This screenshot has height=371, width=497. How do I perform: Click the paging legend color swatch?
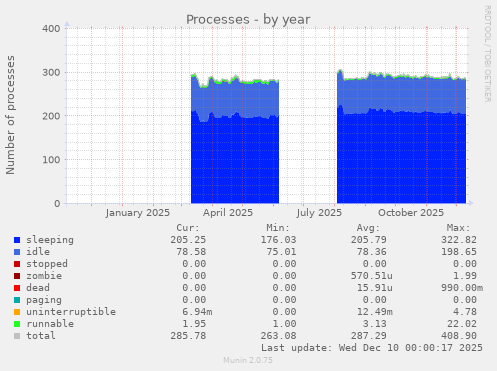pos(17,300)
